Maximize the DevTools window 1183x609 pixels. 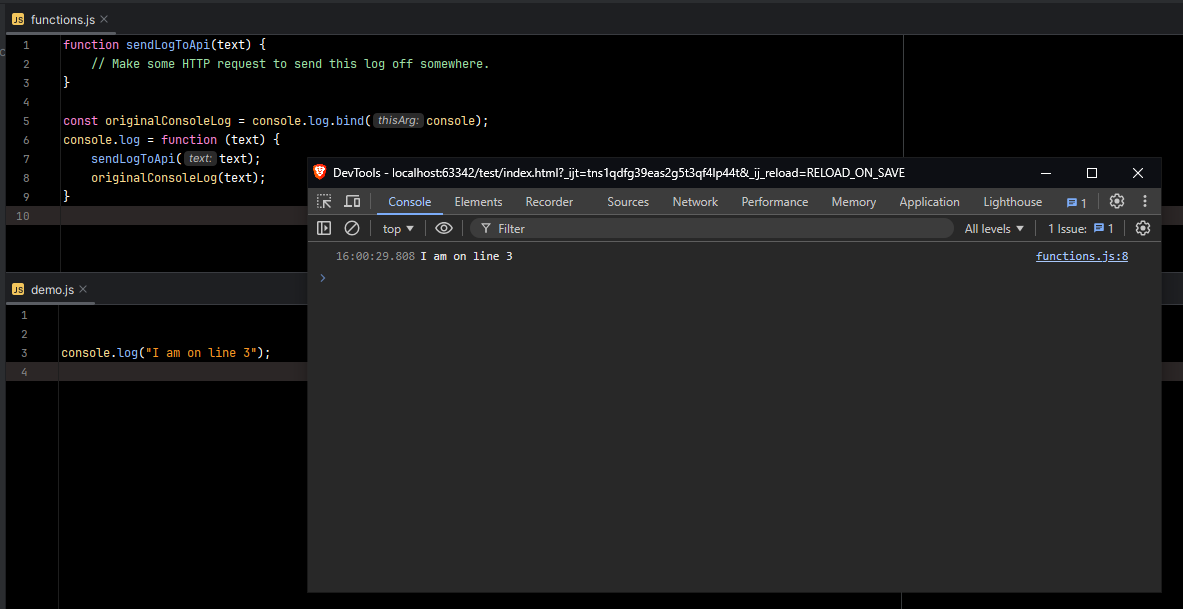1092,173
